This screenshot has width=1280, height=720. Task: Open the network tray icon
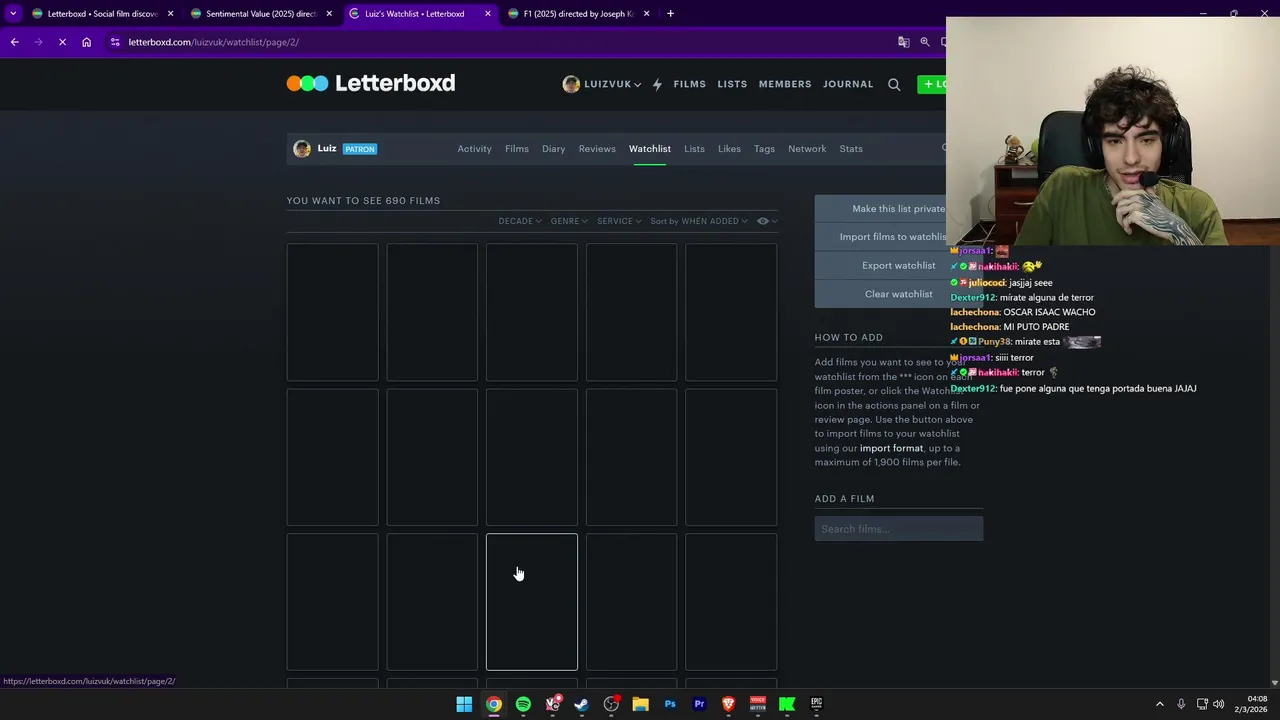coord(1201,704)
